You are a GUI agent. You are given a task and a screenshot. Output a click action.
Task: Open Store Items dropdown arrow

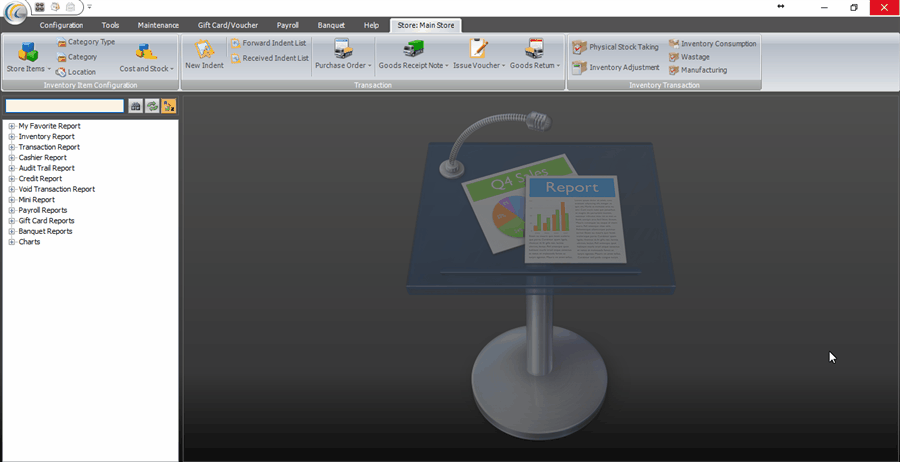[49, 69]
